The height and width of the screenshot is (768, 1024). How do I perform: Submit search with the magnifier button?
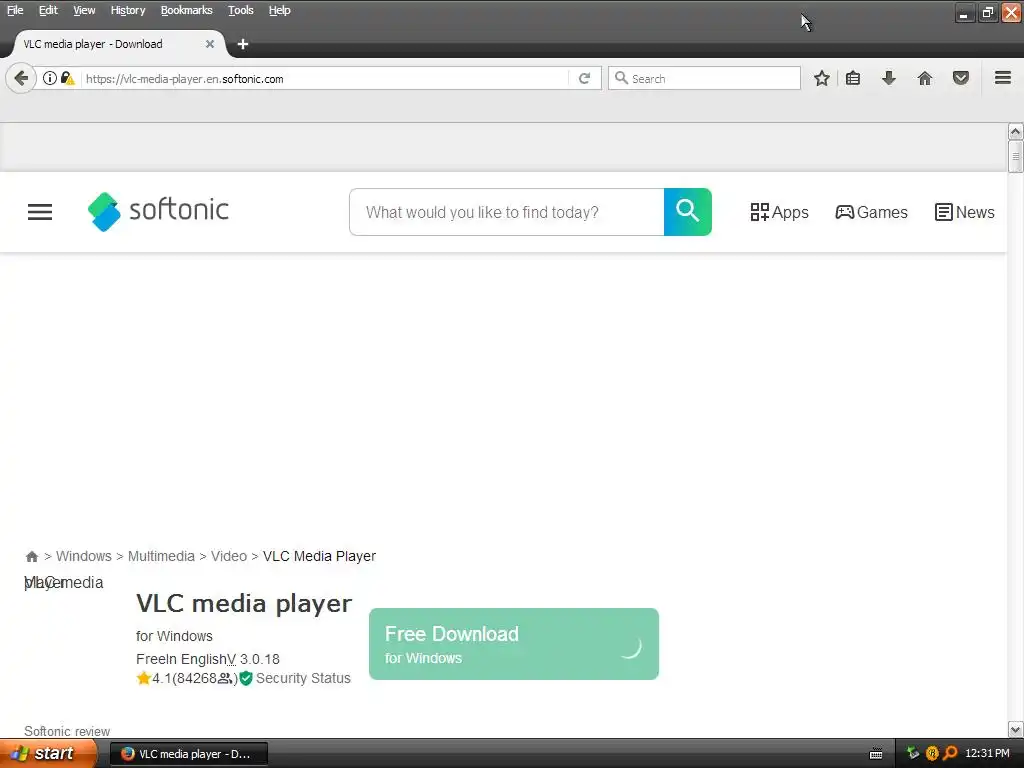[x=688, y=212]
